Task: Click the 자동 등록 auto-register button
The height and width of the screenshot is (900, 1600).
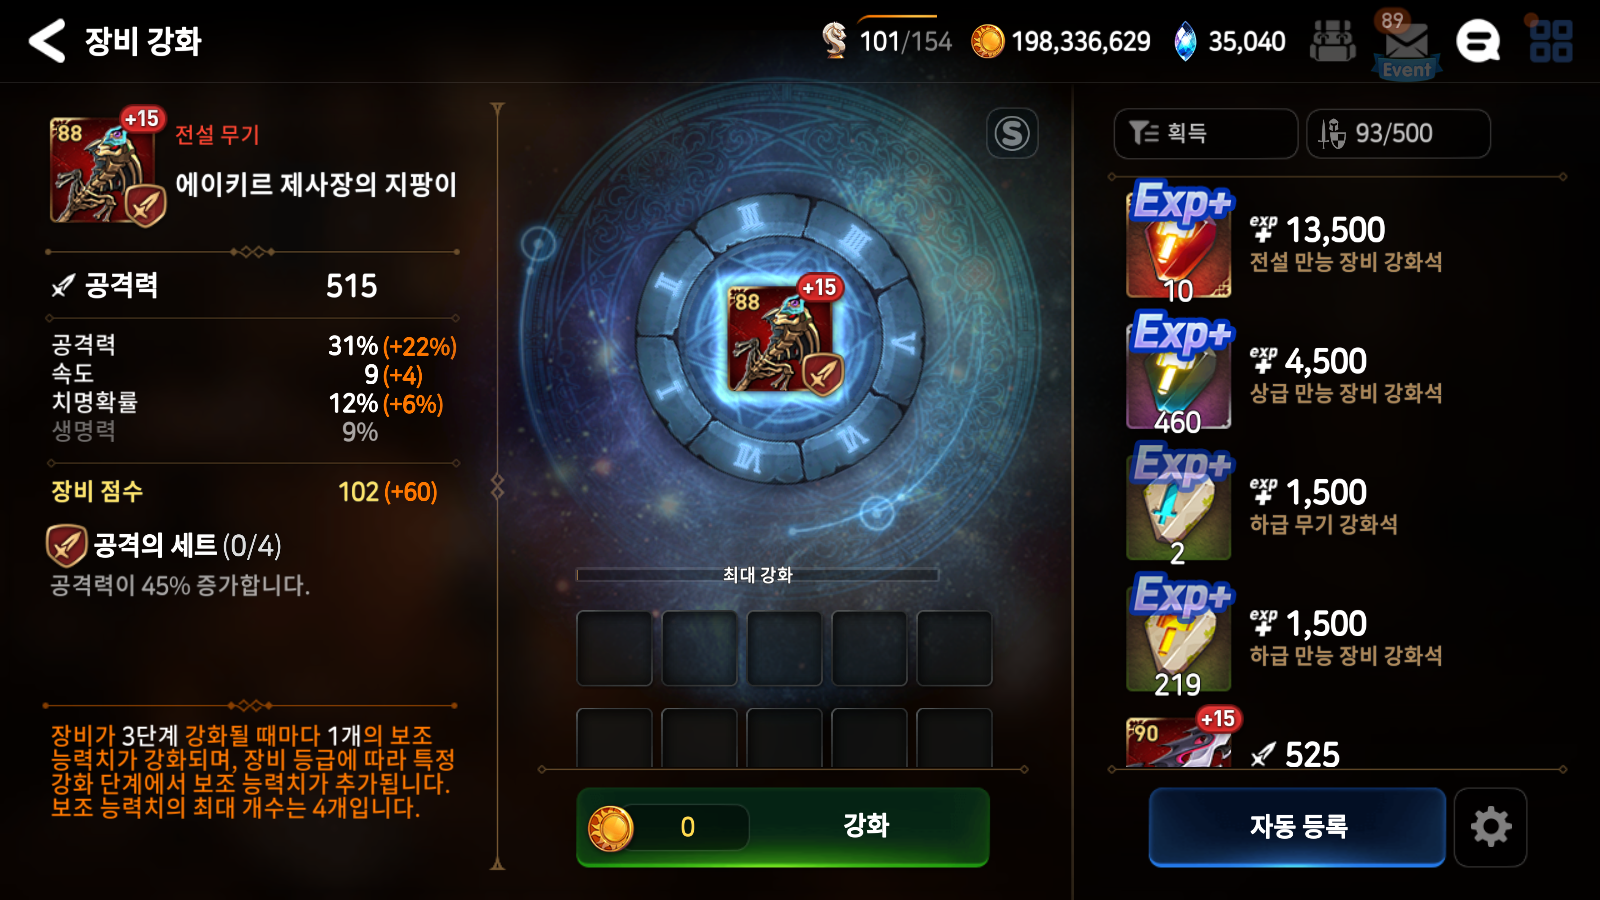Action: click(1297, 827)
